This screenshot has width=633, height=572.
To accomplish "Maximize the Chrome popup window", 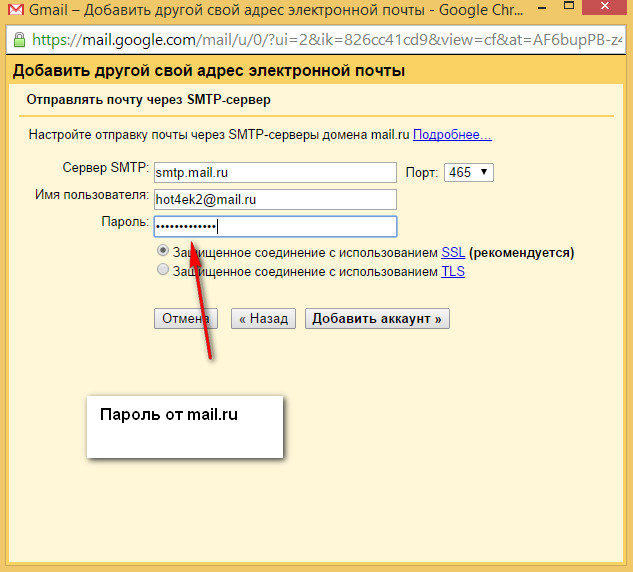I will 569,6.
